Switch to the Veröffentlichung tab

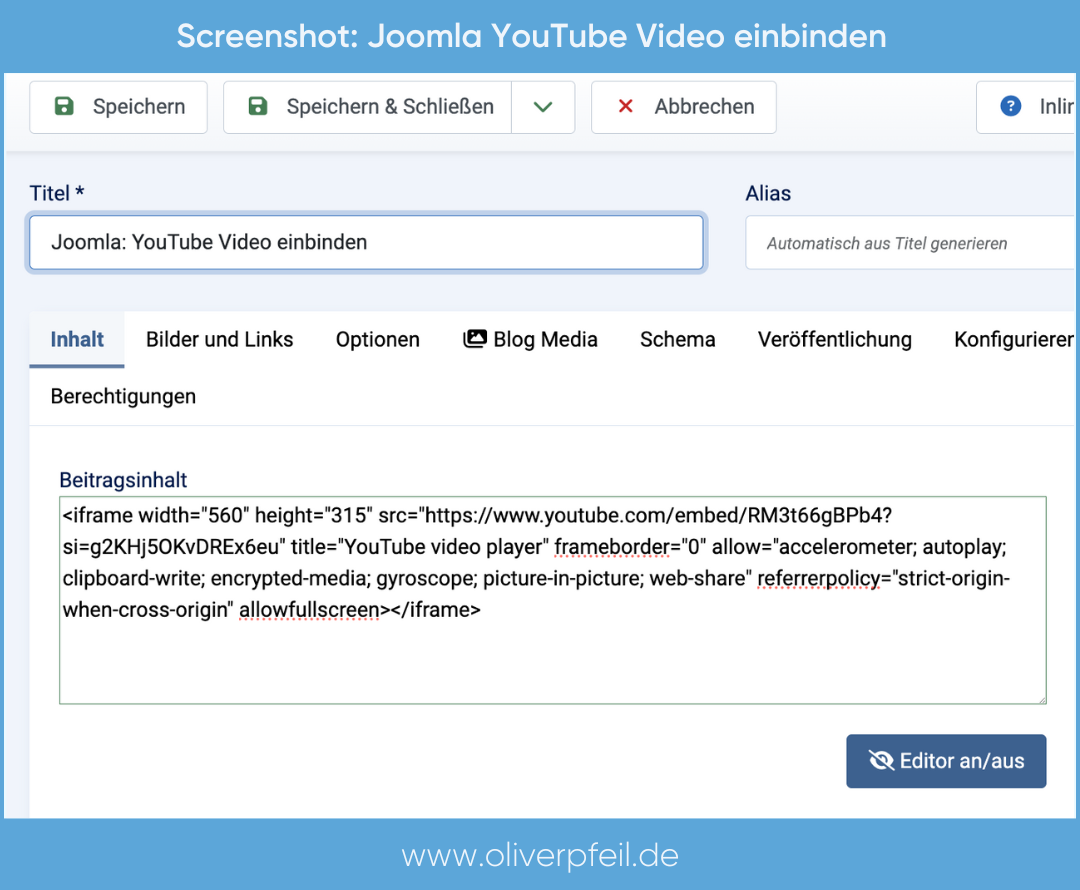pos(834,340)
